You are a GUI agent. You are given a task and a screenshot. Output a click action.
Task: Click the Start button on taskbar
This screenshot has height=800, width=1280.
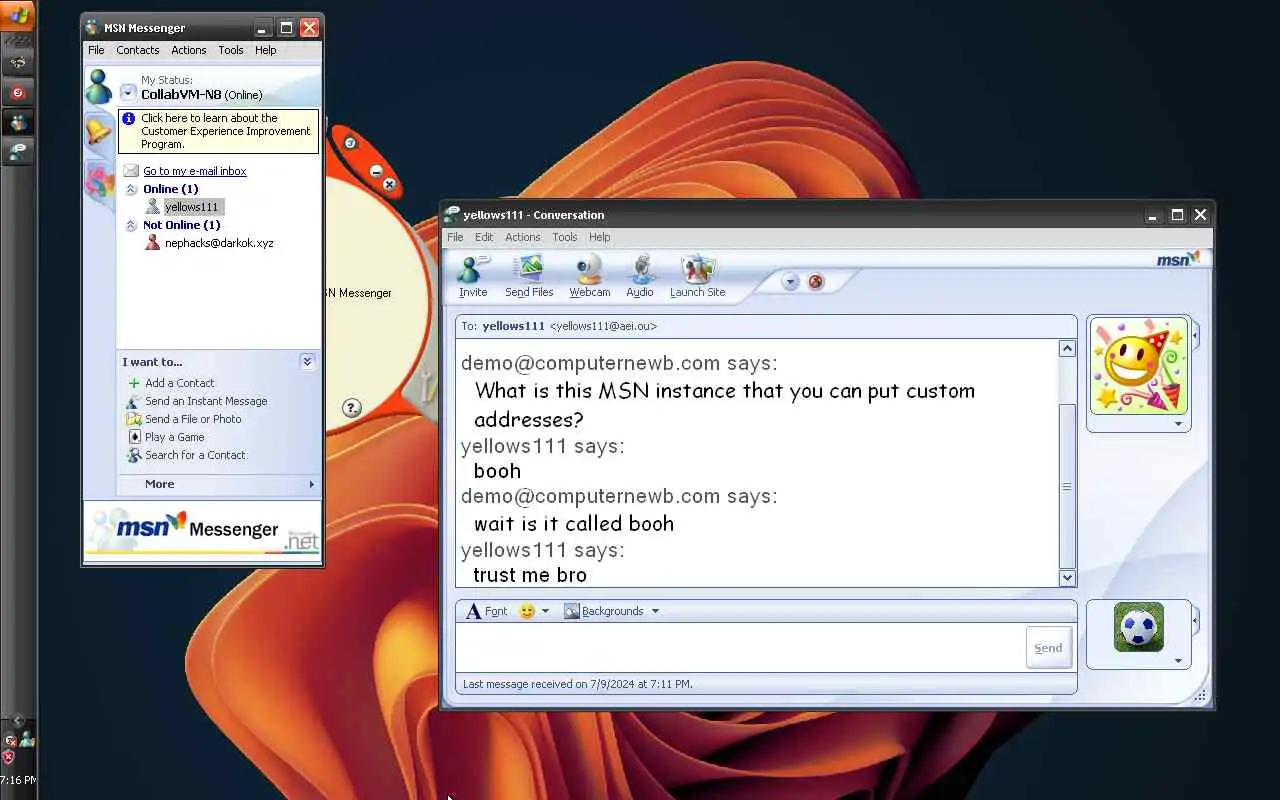(18, 16)
